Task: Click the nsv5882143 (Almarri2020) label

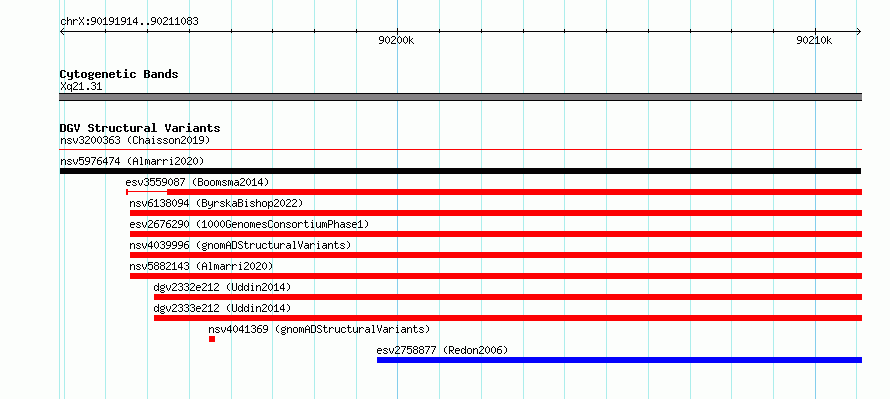Action: point(201,266)
